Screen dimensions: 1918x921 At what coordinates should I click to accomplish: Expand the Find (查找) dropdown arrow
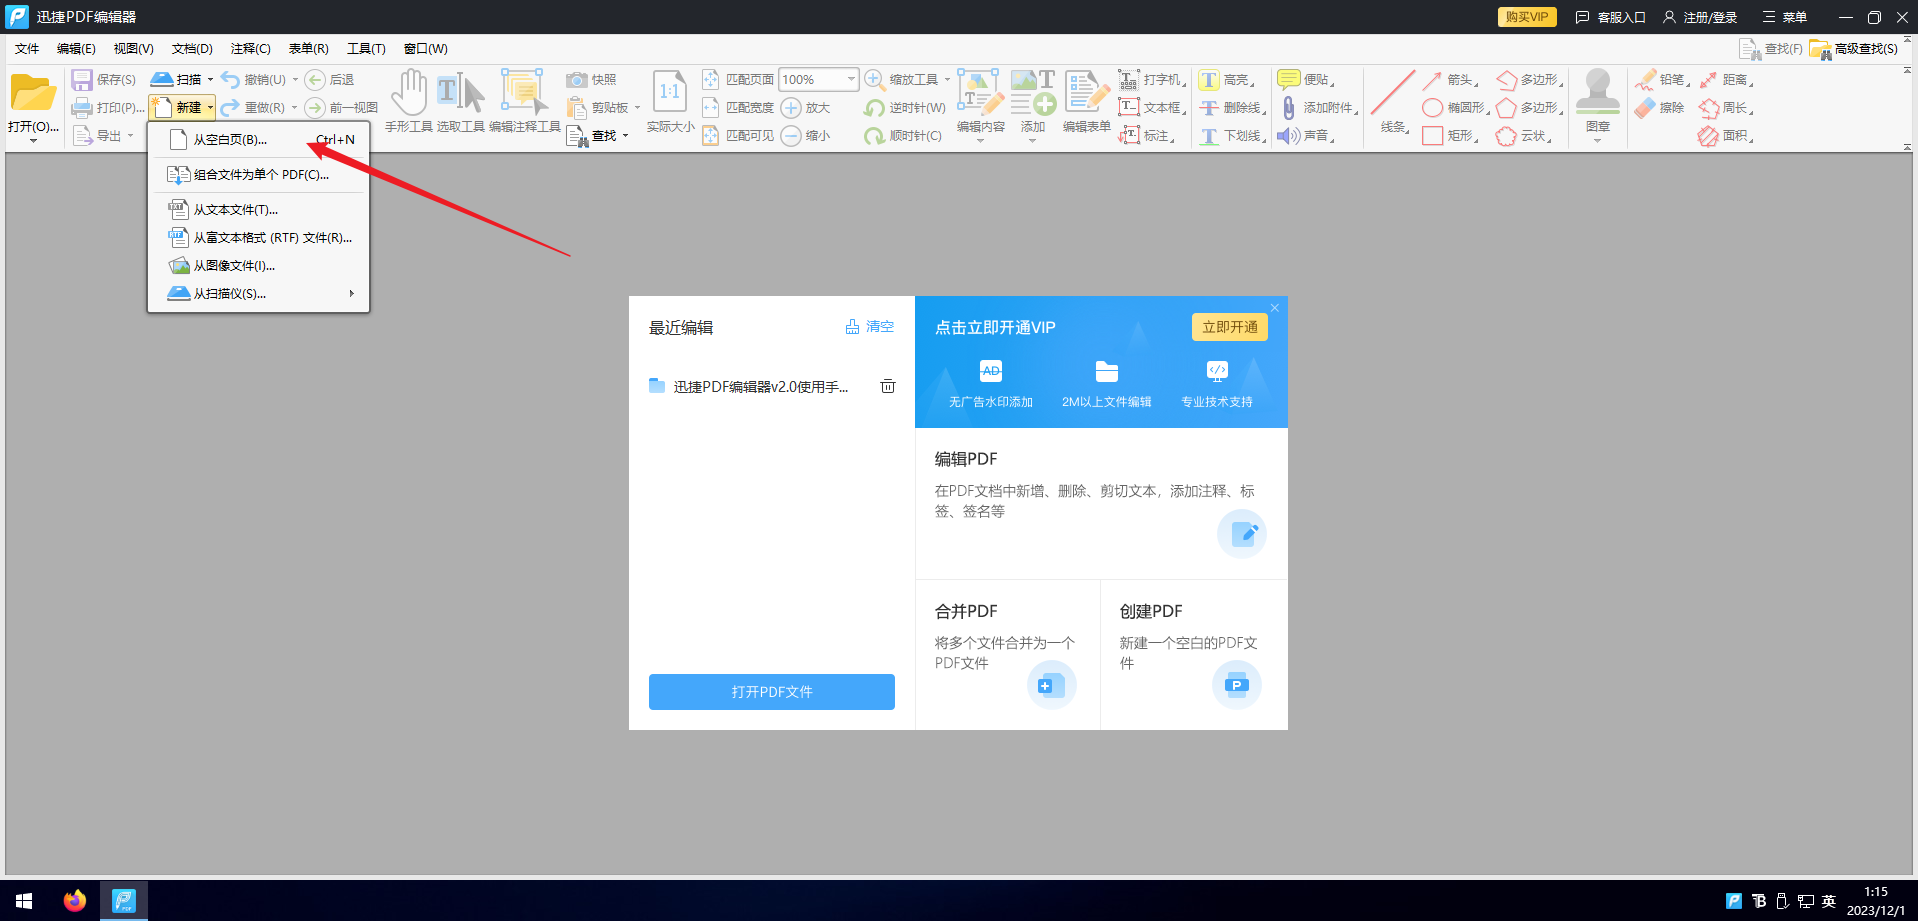625,136
